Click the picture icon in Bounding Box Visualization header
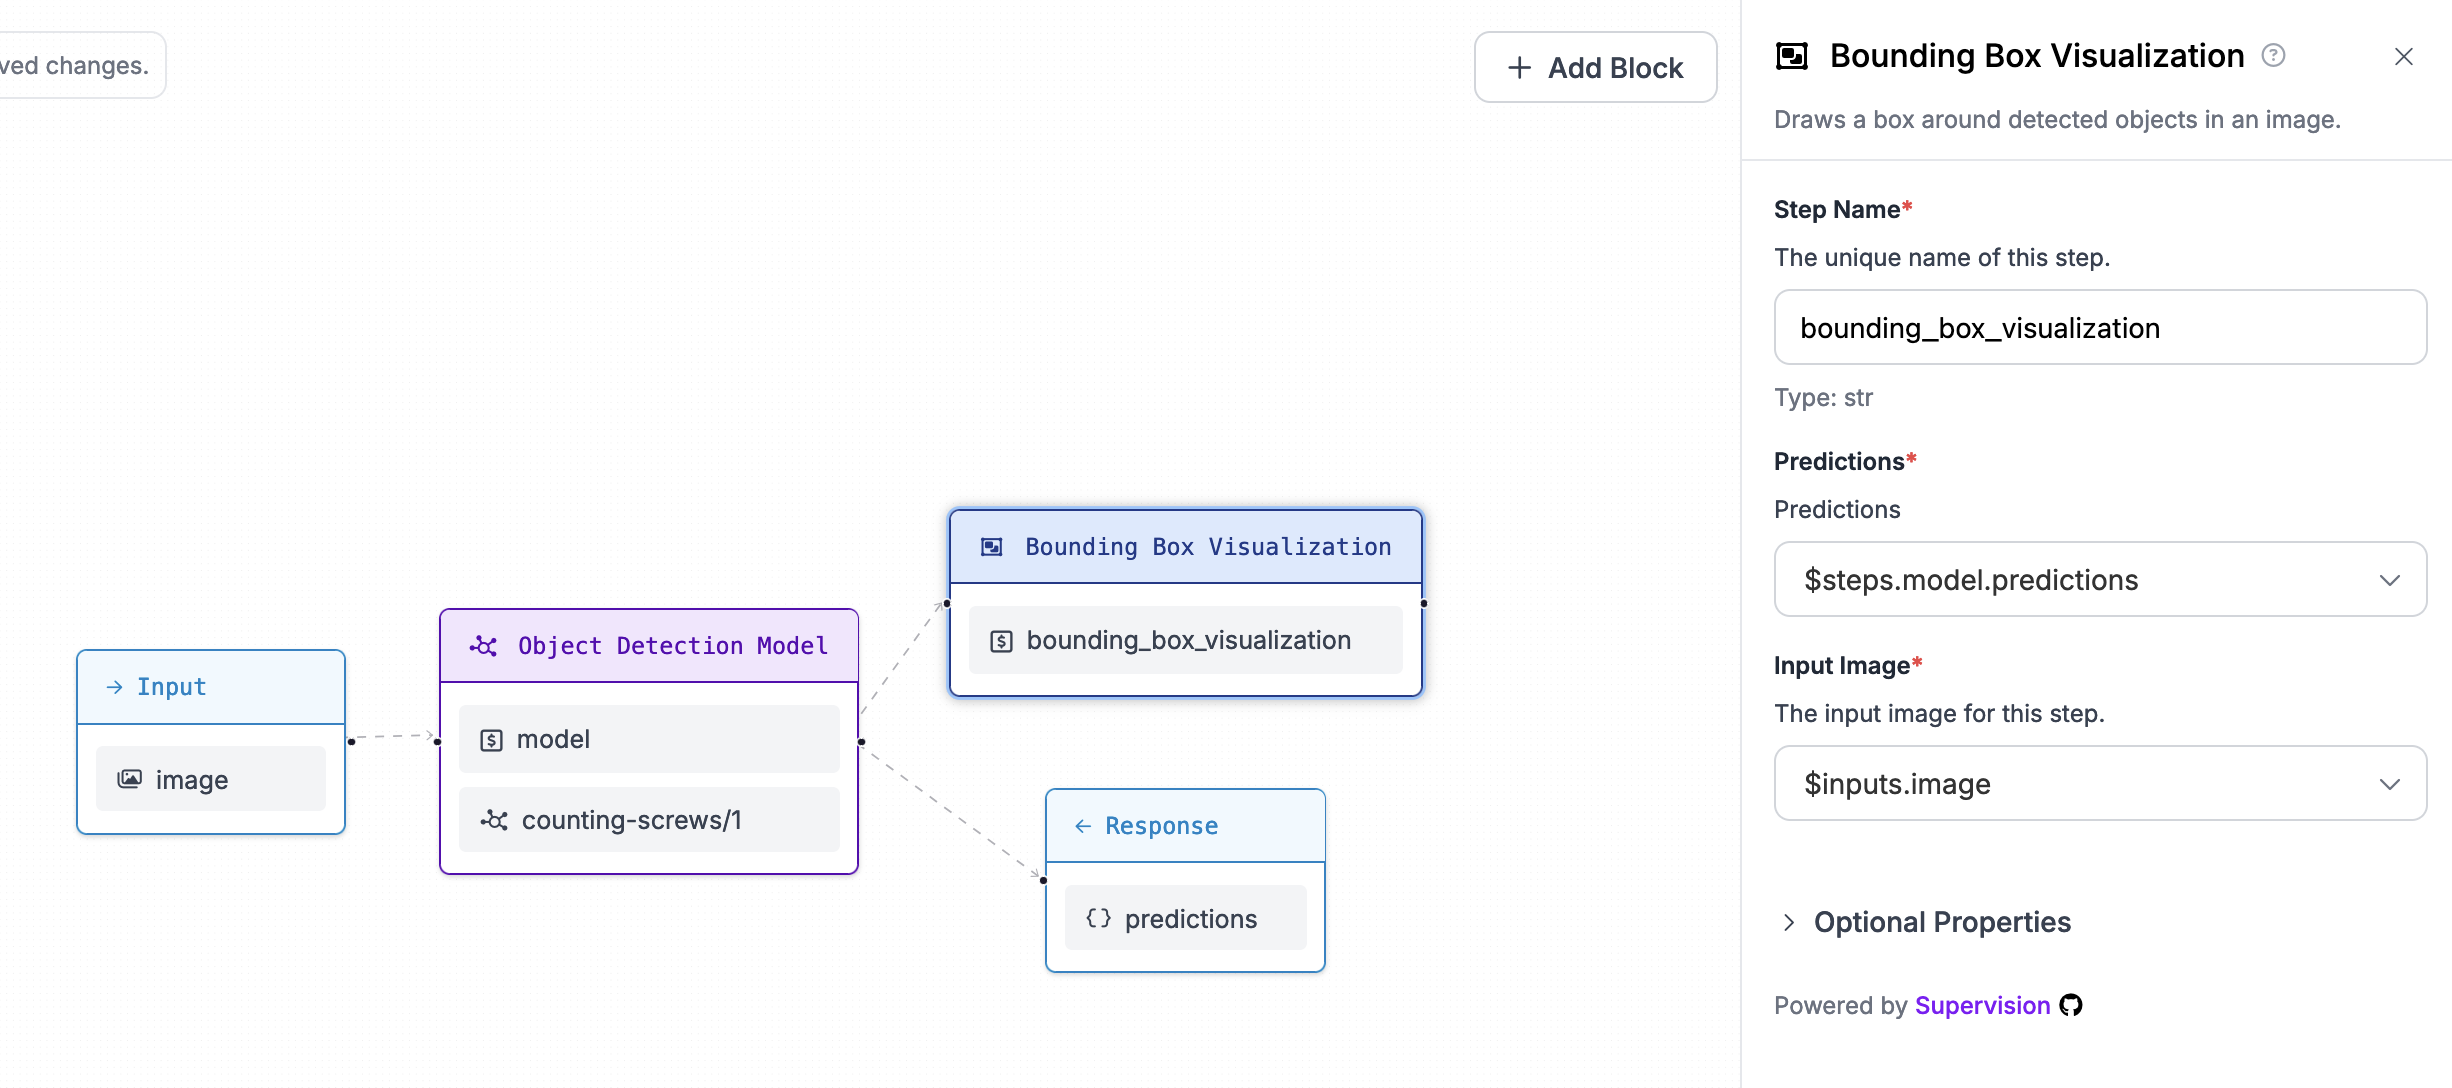Image resolution: width=2452 pixels, height=1088 pixels. (990, 546)
